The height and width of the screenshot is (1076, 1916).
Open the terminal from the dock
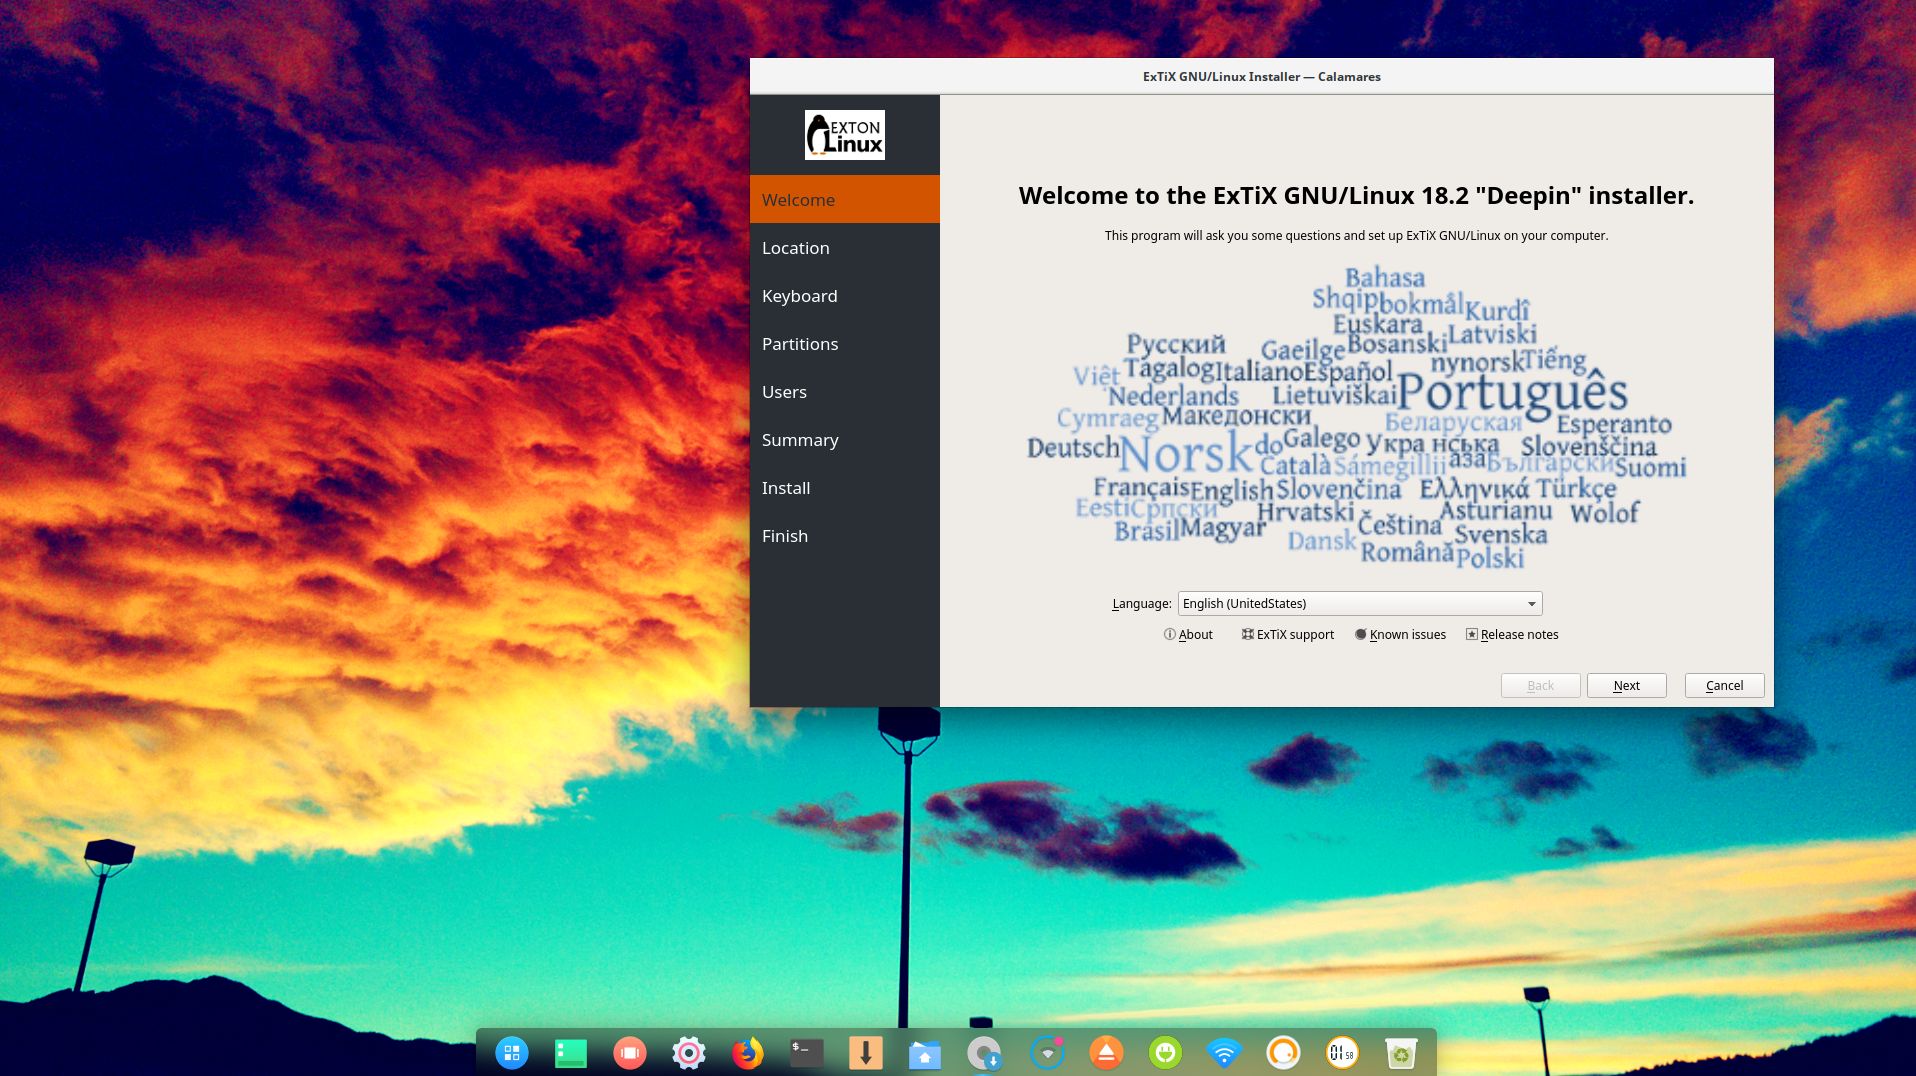(x=806, y=1052)
